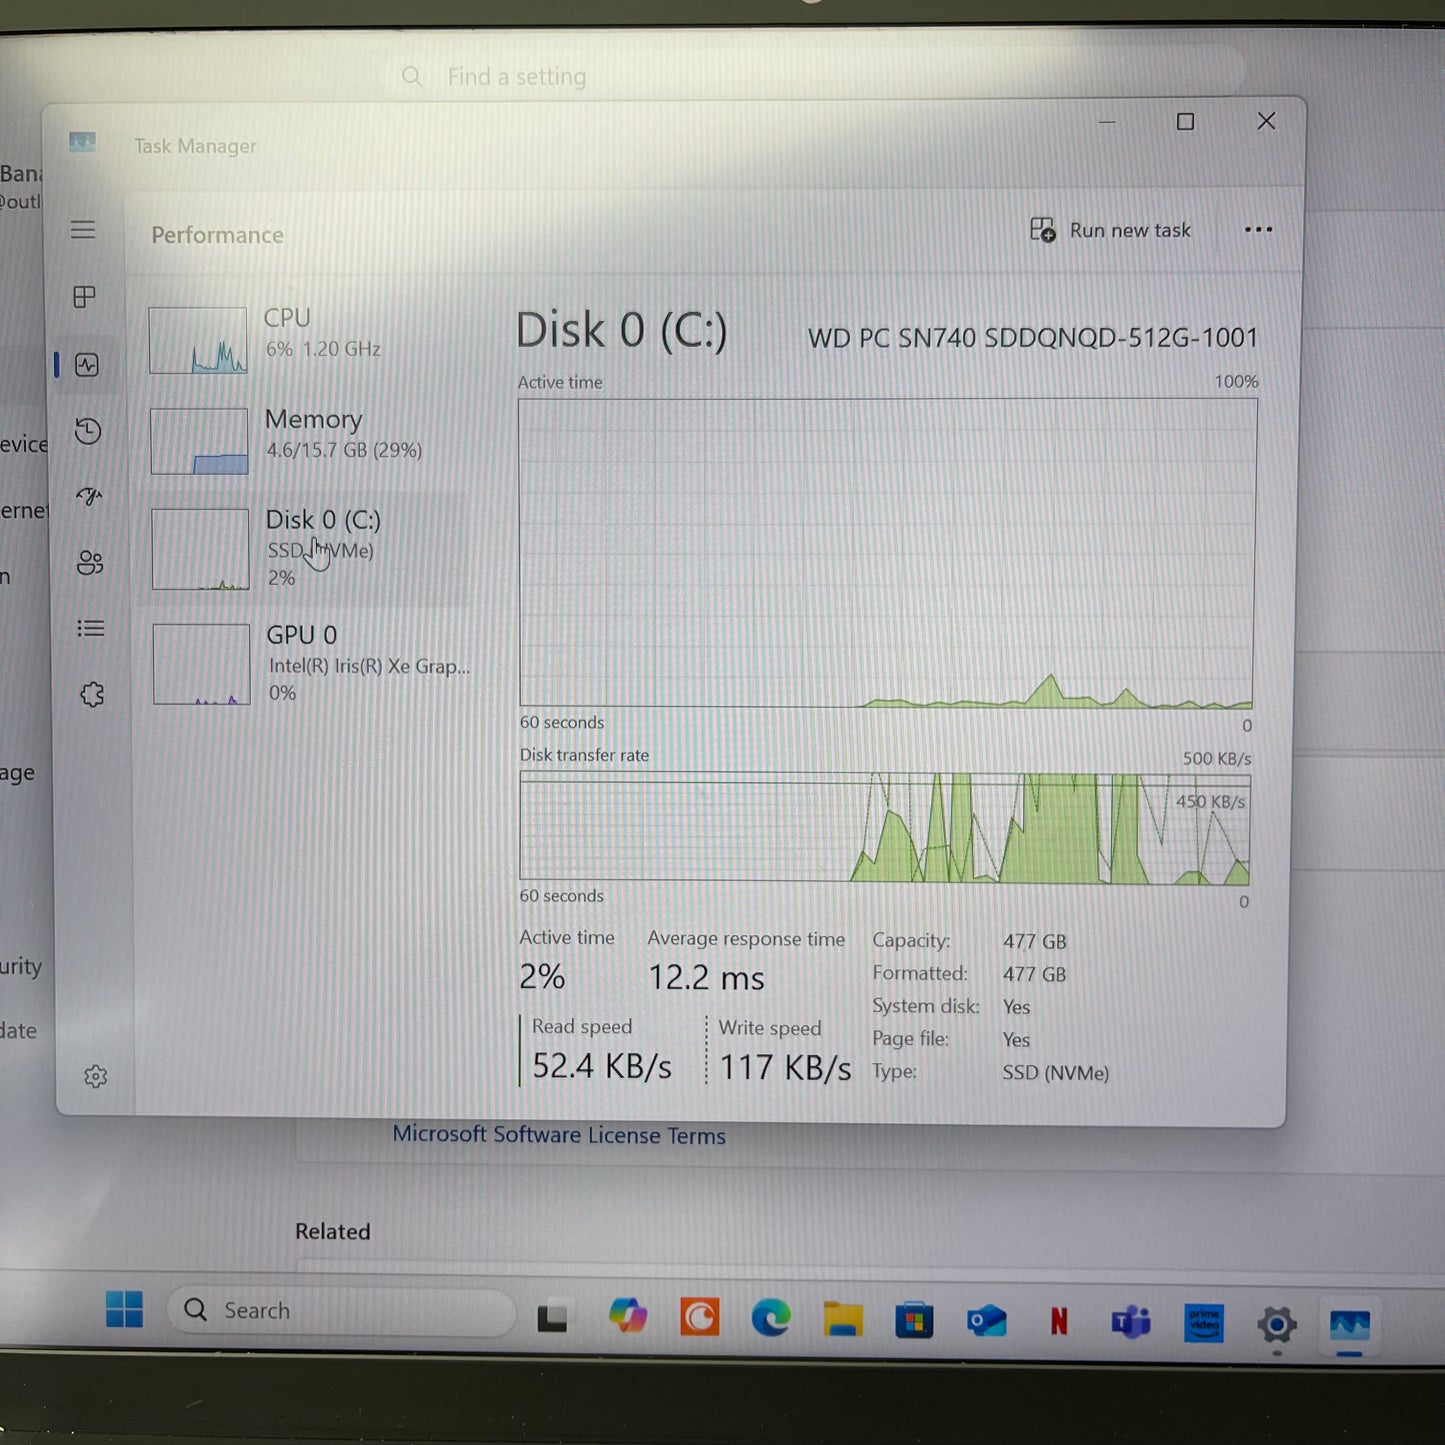1445x1445 pixels.
Task: Open Task Manager settings via bottom gear
Action: click(x=95, y=1076)
